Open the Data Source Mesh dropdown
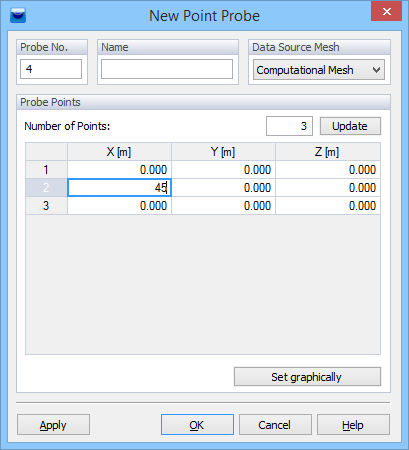The width and height of the screenshot is (409, 450). [x=319, y=70]
